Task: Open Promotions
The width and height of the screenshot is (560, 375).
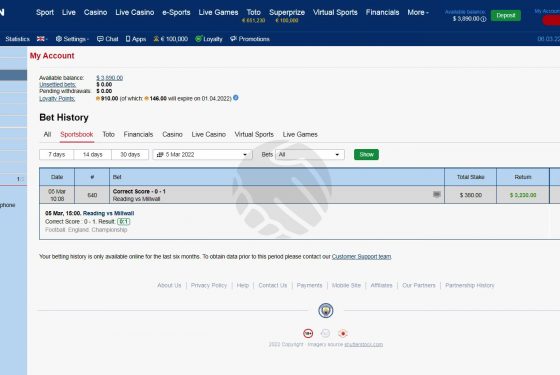Action: [250, 39]
